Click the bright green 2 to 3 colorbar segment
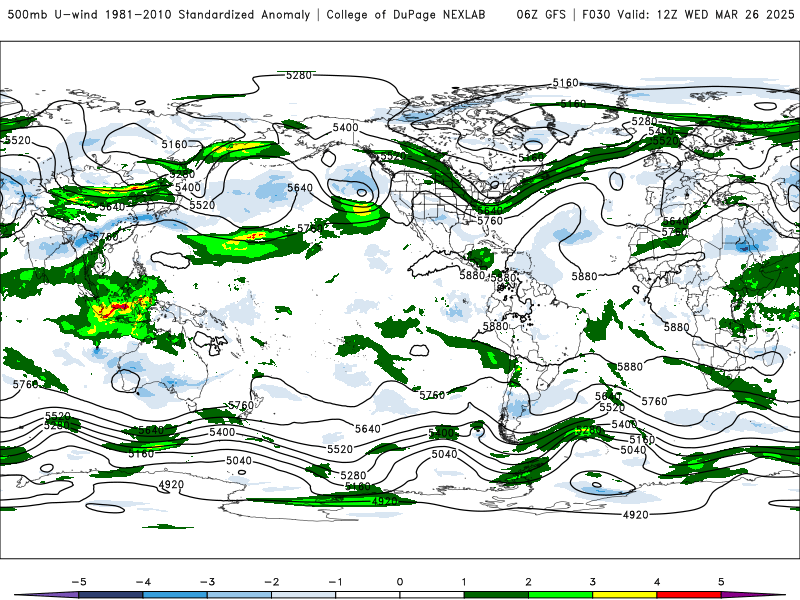Viewport: 800px width, 600px height. pos(560,595)
